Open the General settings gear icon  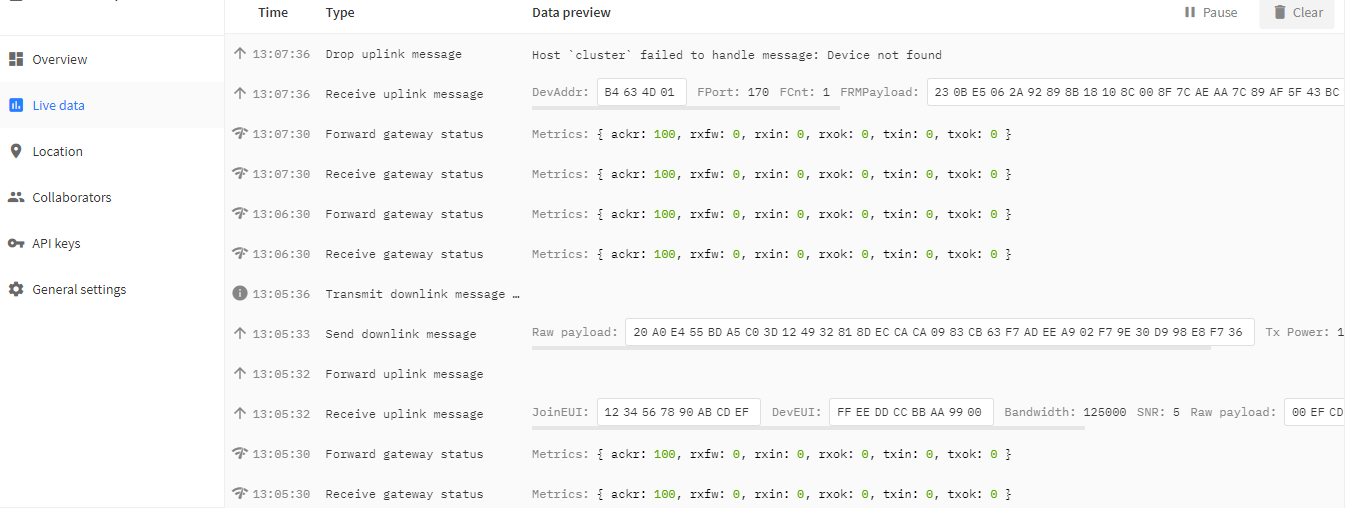(16, 289)
